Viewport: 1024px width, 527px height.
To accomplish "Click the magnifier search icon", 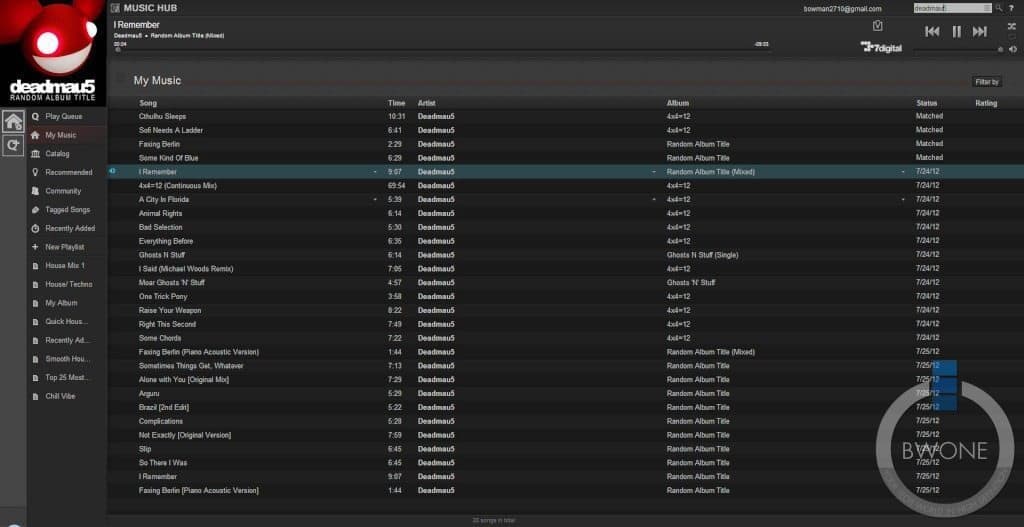I will (x=999, y=8).
